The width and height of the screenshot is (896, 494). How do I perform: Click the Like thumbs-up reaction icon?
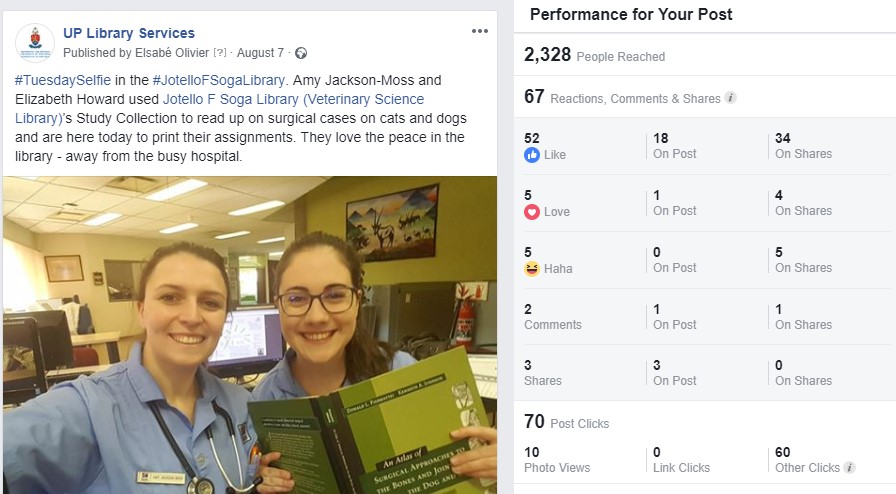pos(531,154)
